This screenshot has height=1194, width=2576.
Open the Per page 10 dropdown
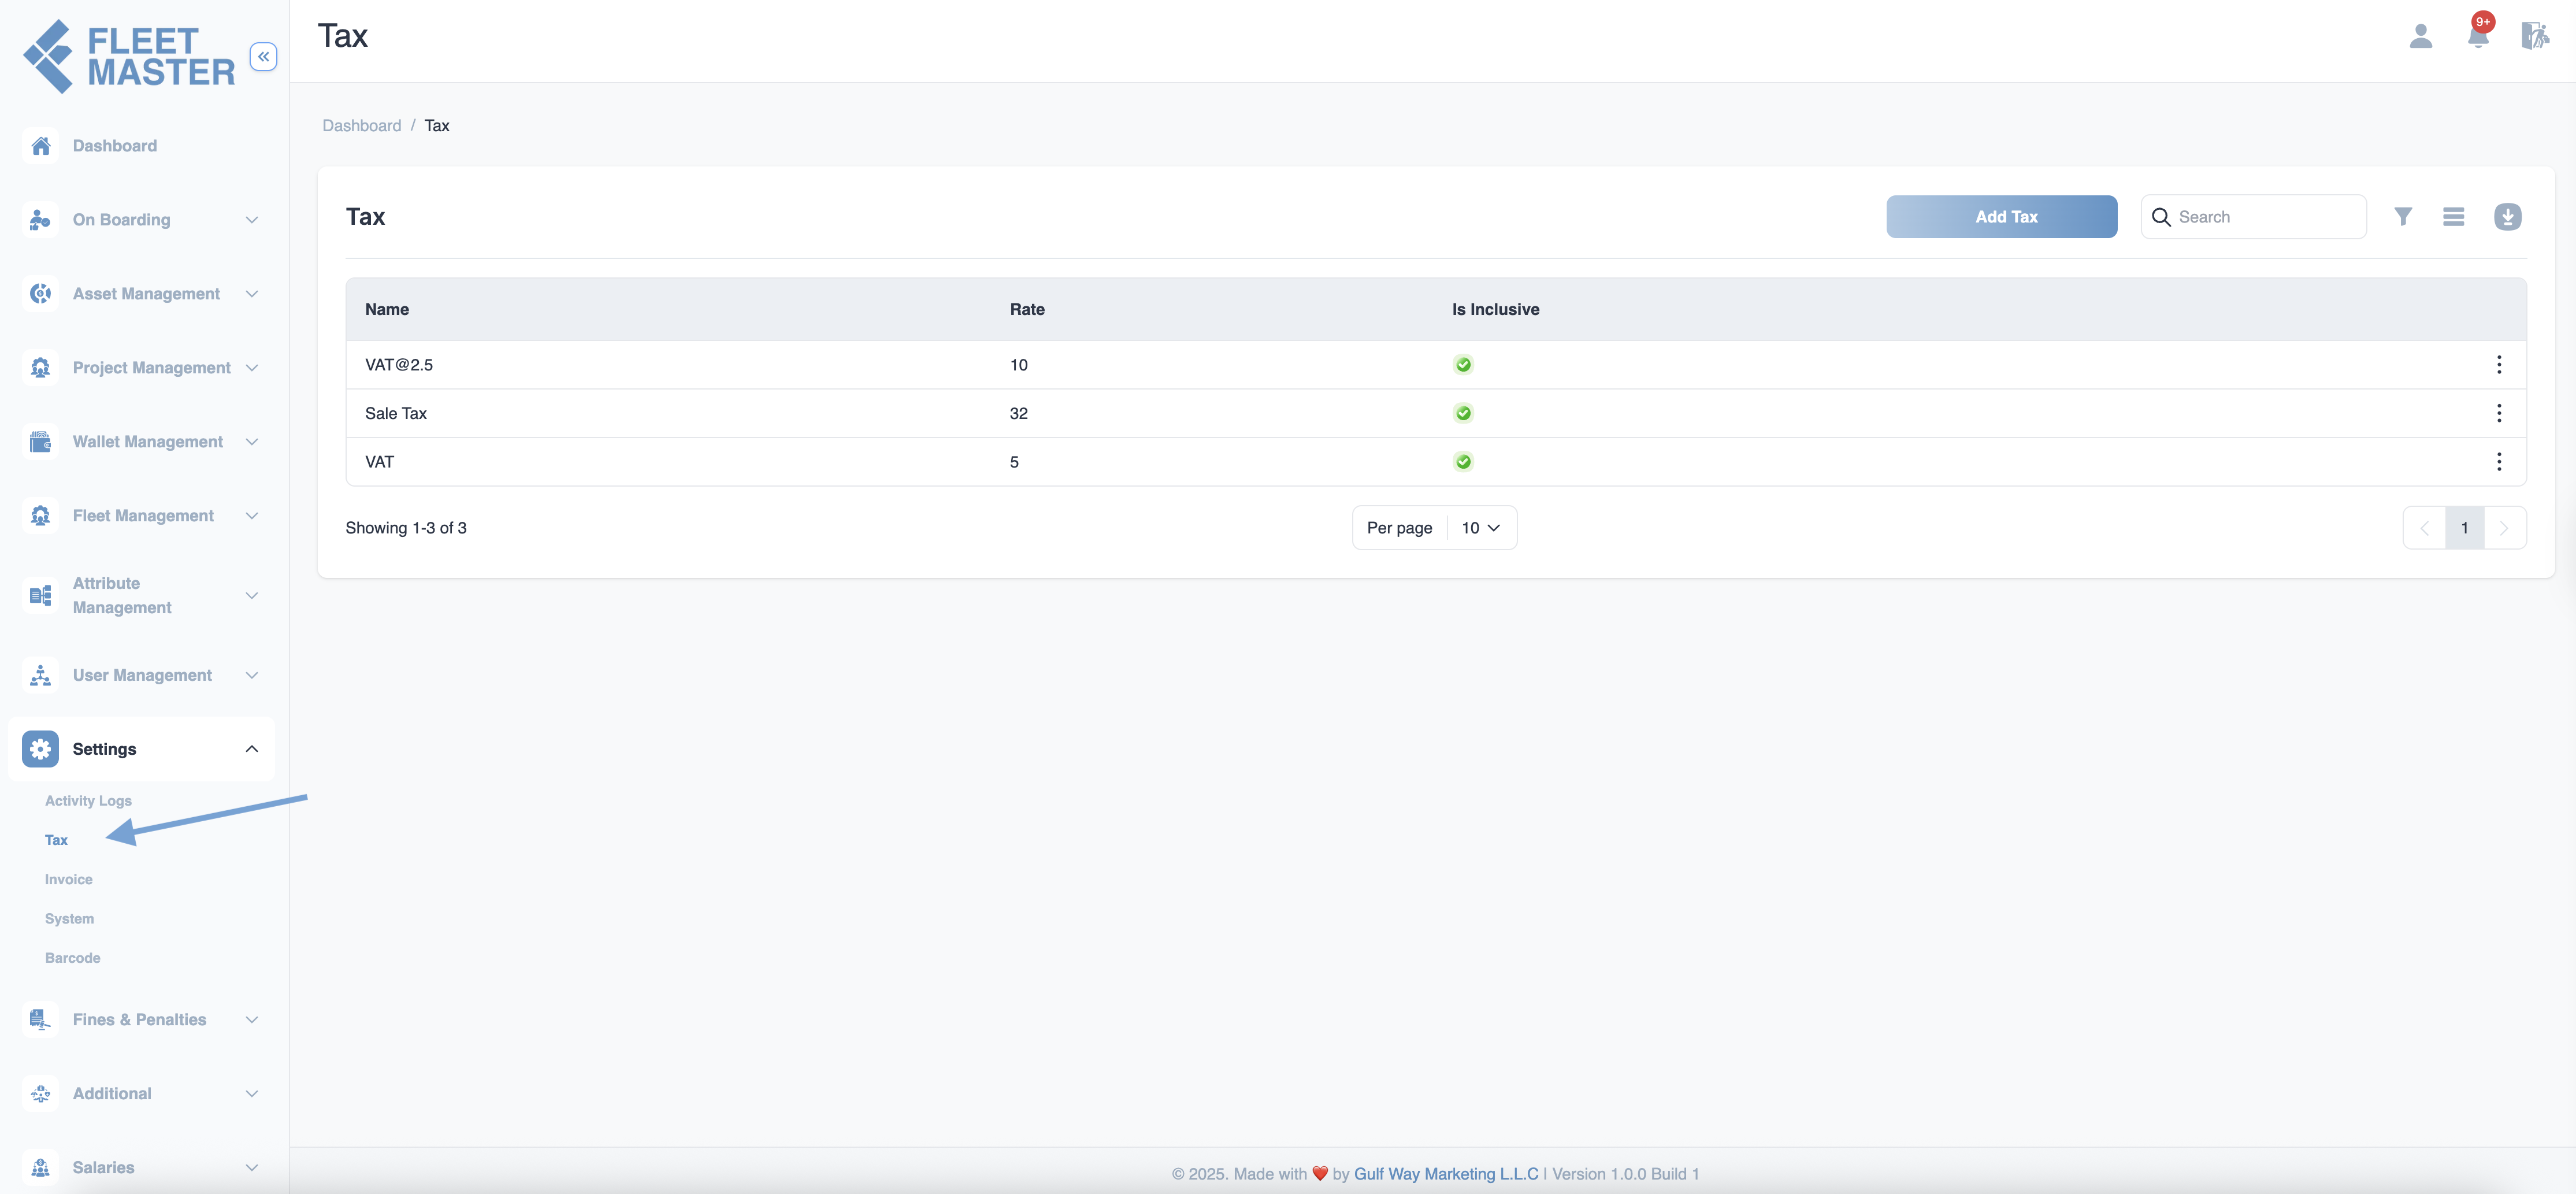1480,528
